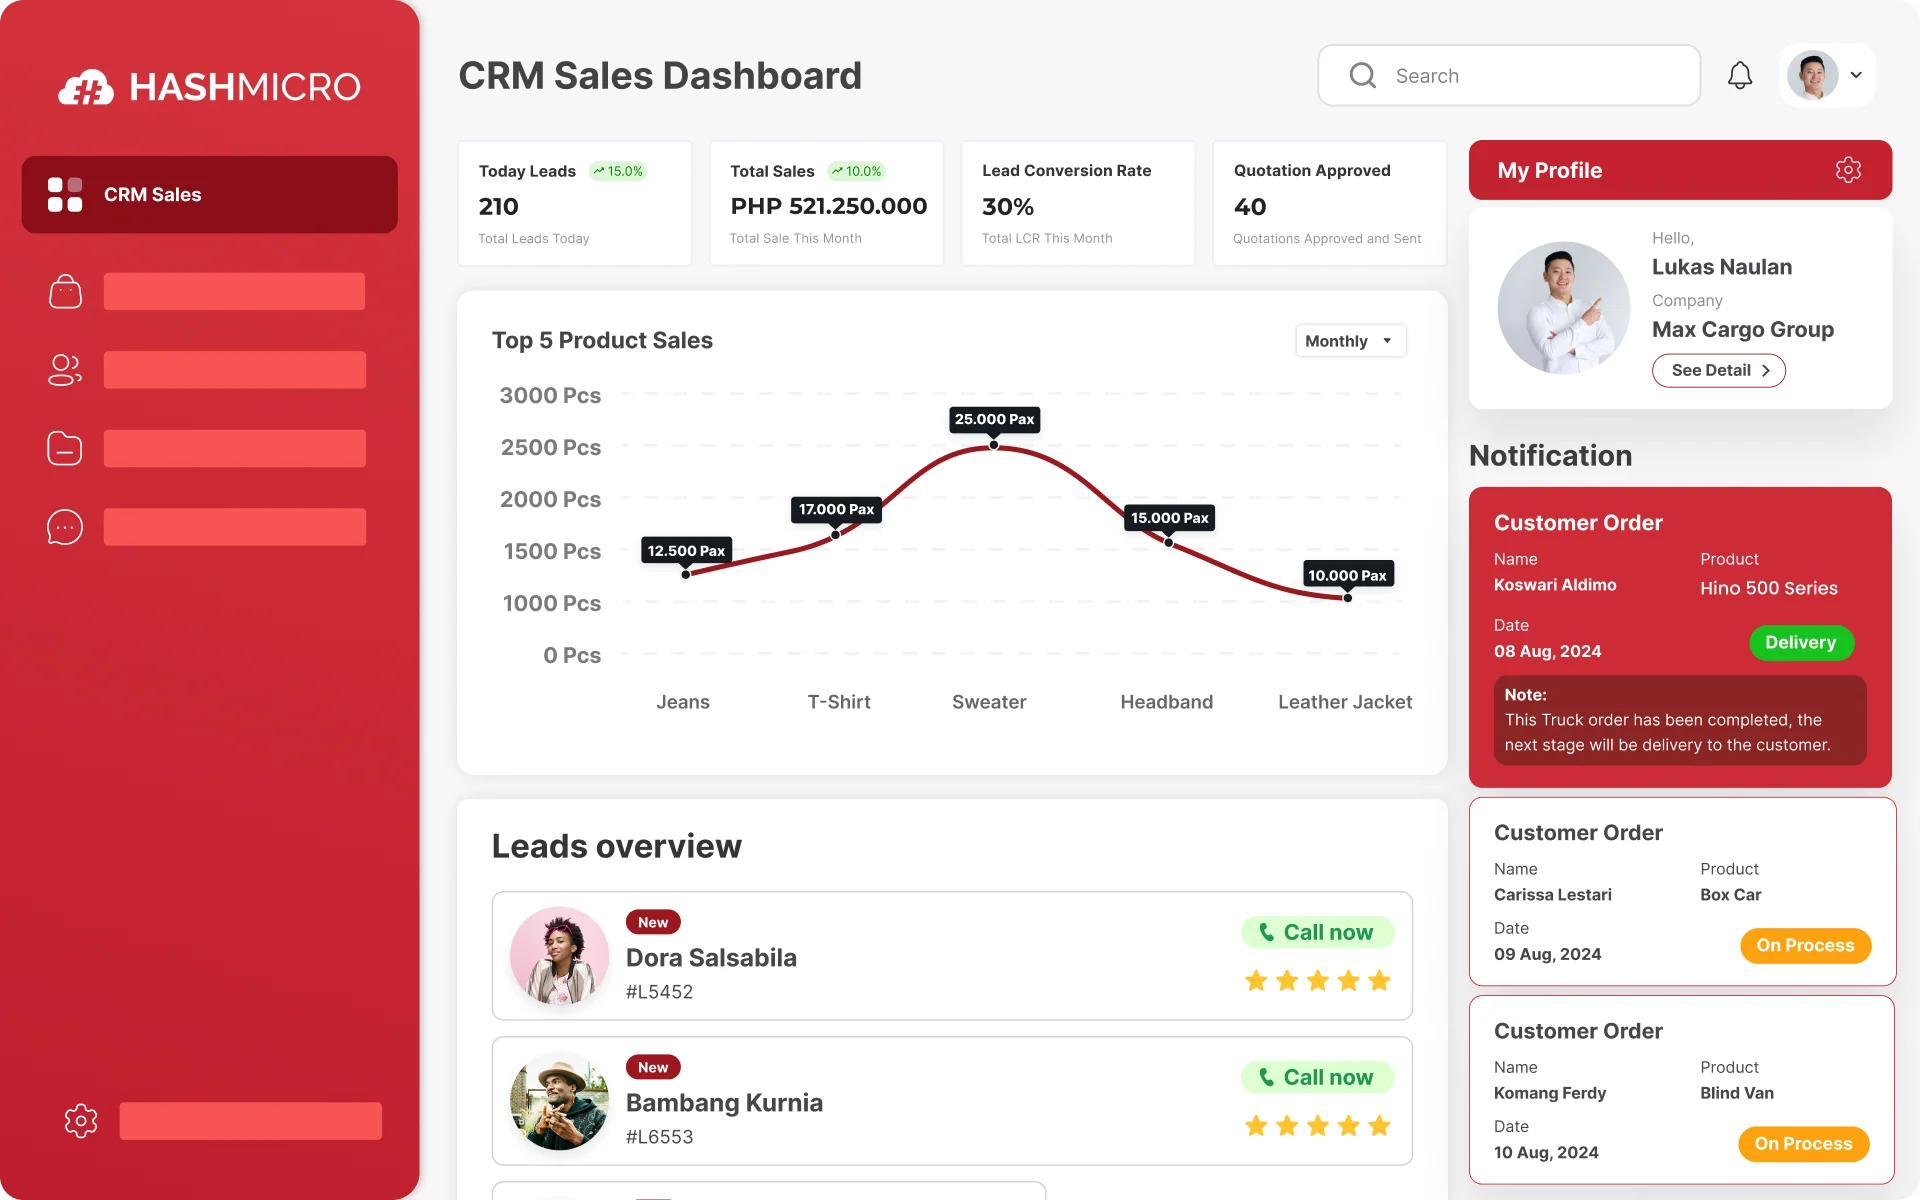The height and width of the screenshot is (1200, 1920).
Task: Open the contacts people sidebar icon
Action: click(x=65, y=370)
